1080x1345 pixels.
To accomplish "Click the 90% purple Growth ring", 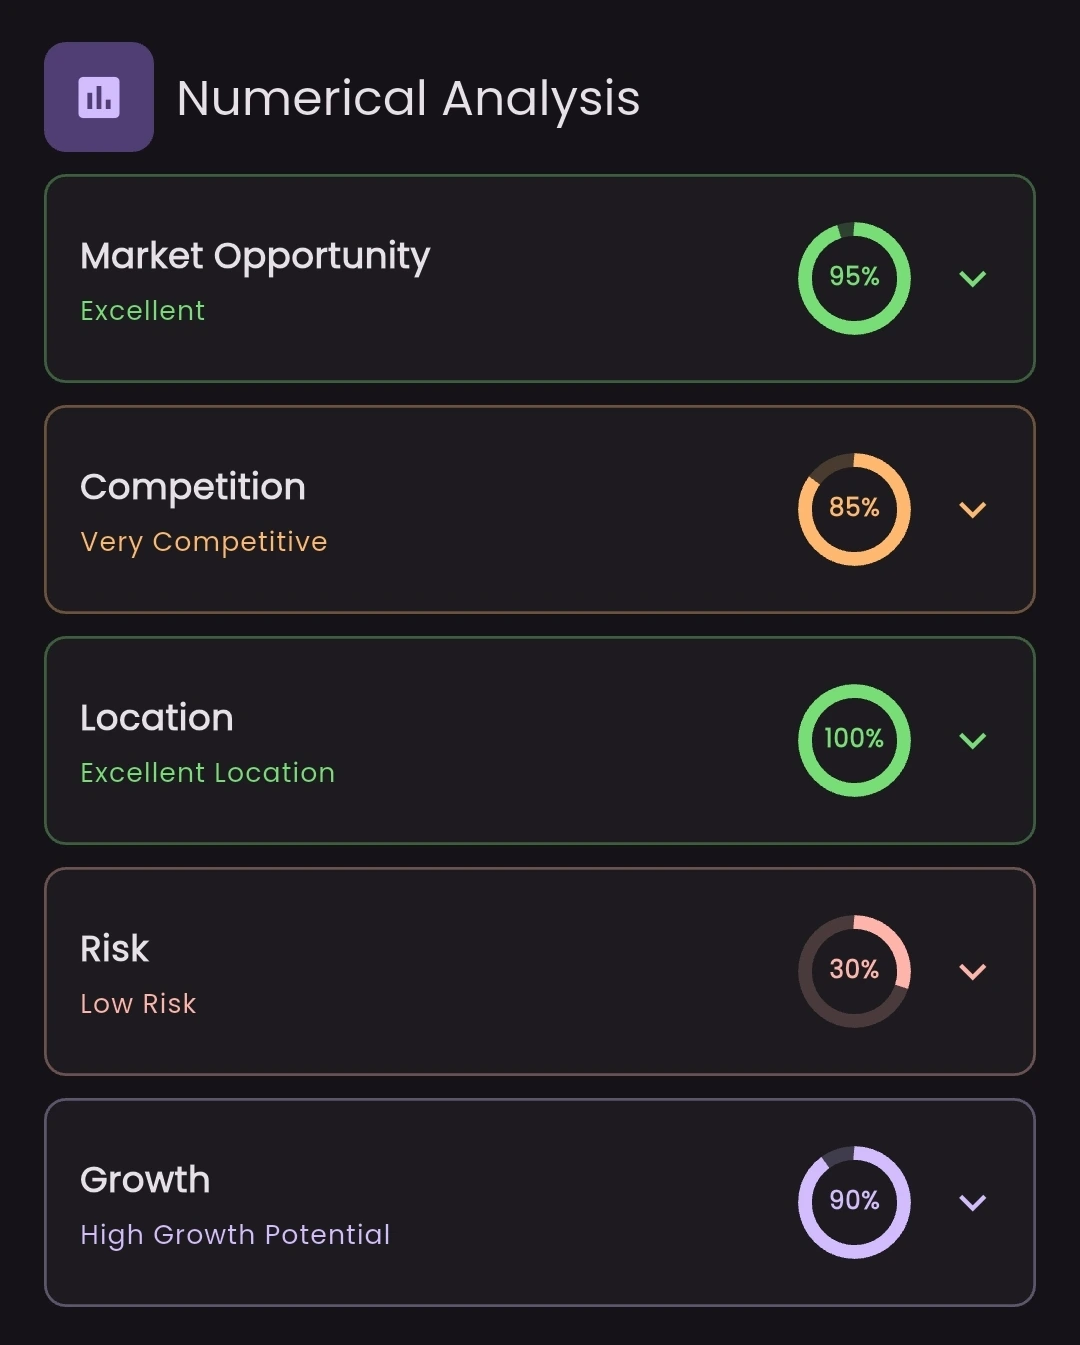I will pyautogui.click(x=854, y=1202).
